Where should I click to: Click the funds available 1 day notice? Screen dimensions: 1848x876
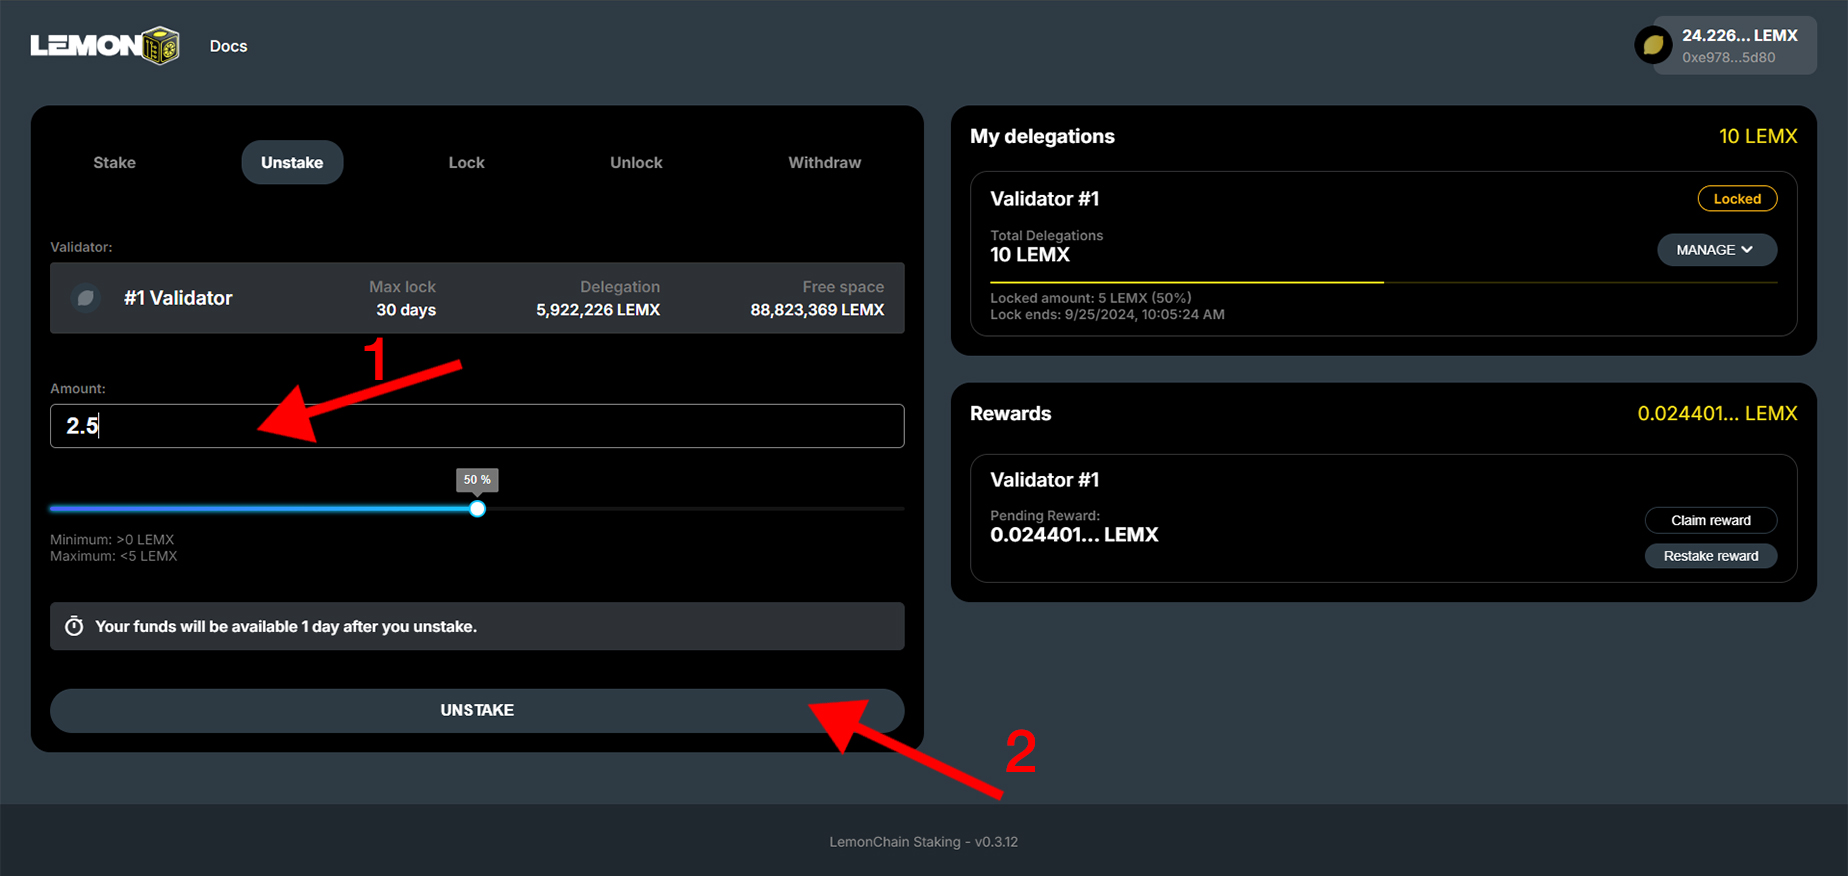point(477,626)
